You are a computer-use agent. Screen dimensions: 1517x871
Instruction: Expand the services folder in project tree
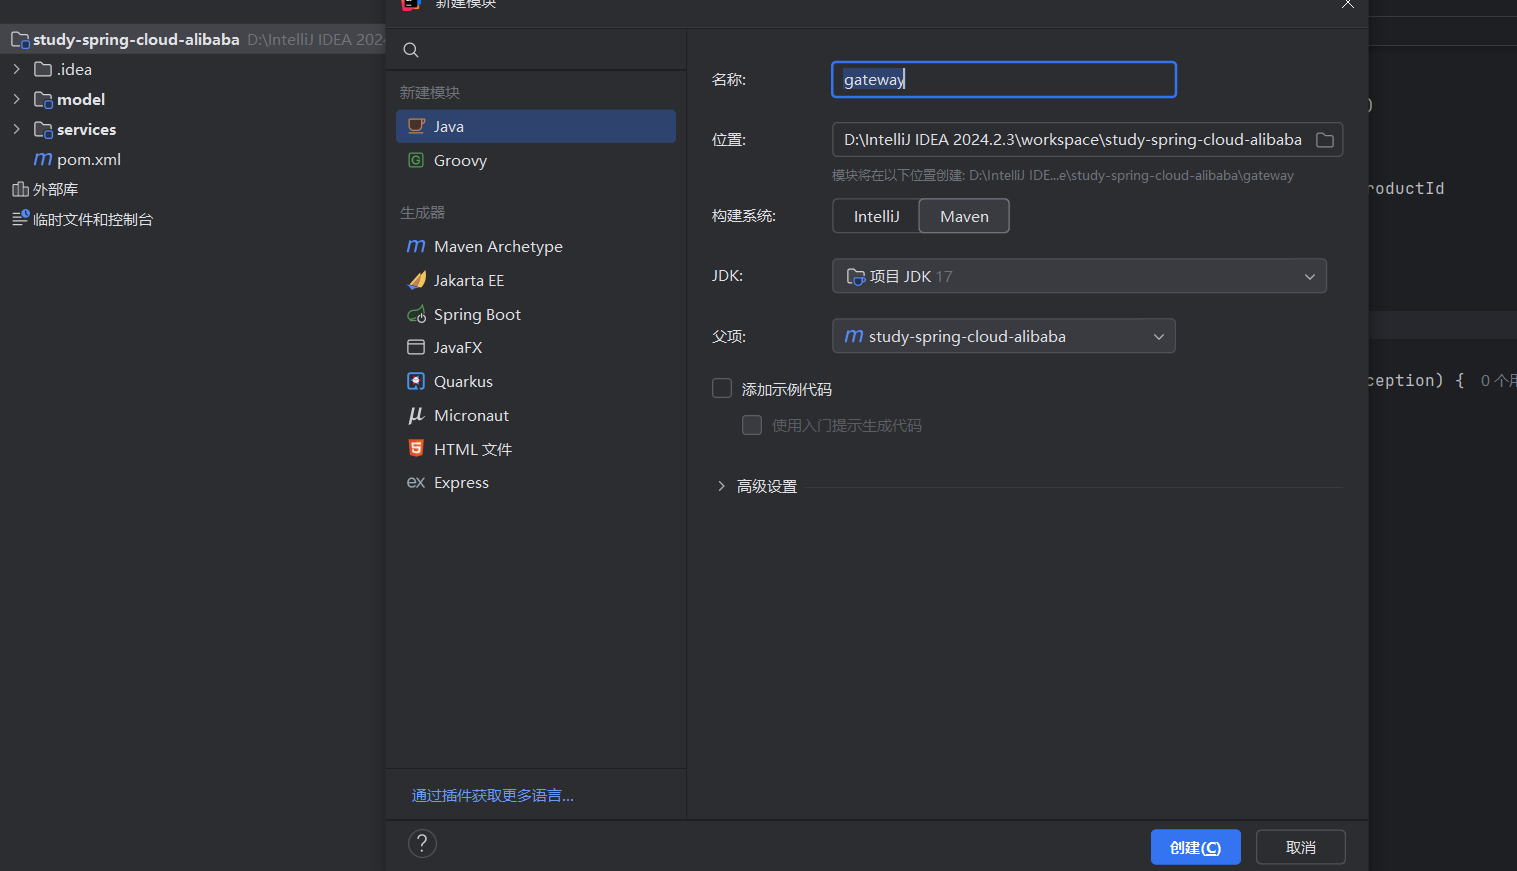point(16,129)
